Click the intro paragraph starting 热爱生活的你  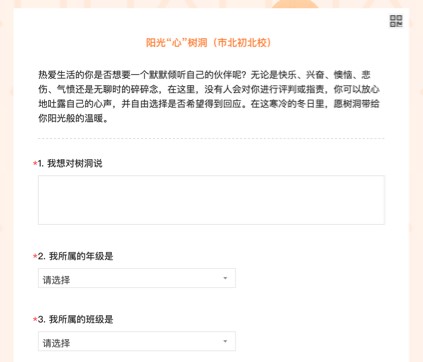point(209,96)
